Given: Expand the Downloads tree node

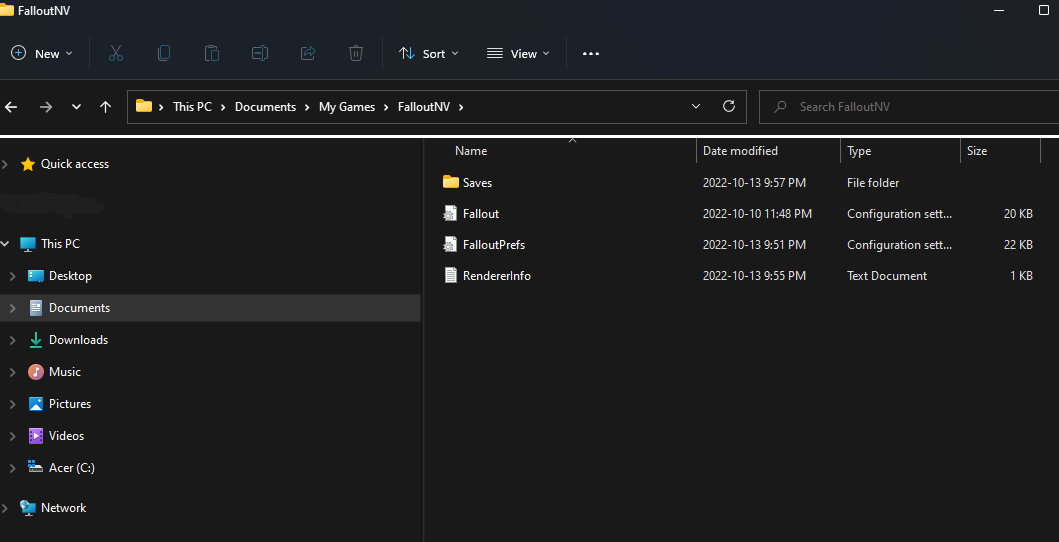Looking at the screenshot, I should click(13, 340).
